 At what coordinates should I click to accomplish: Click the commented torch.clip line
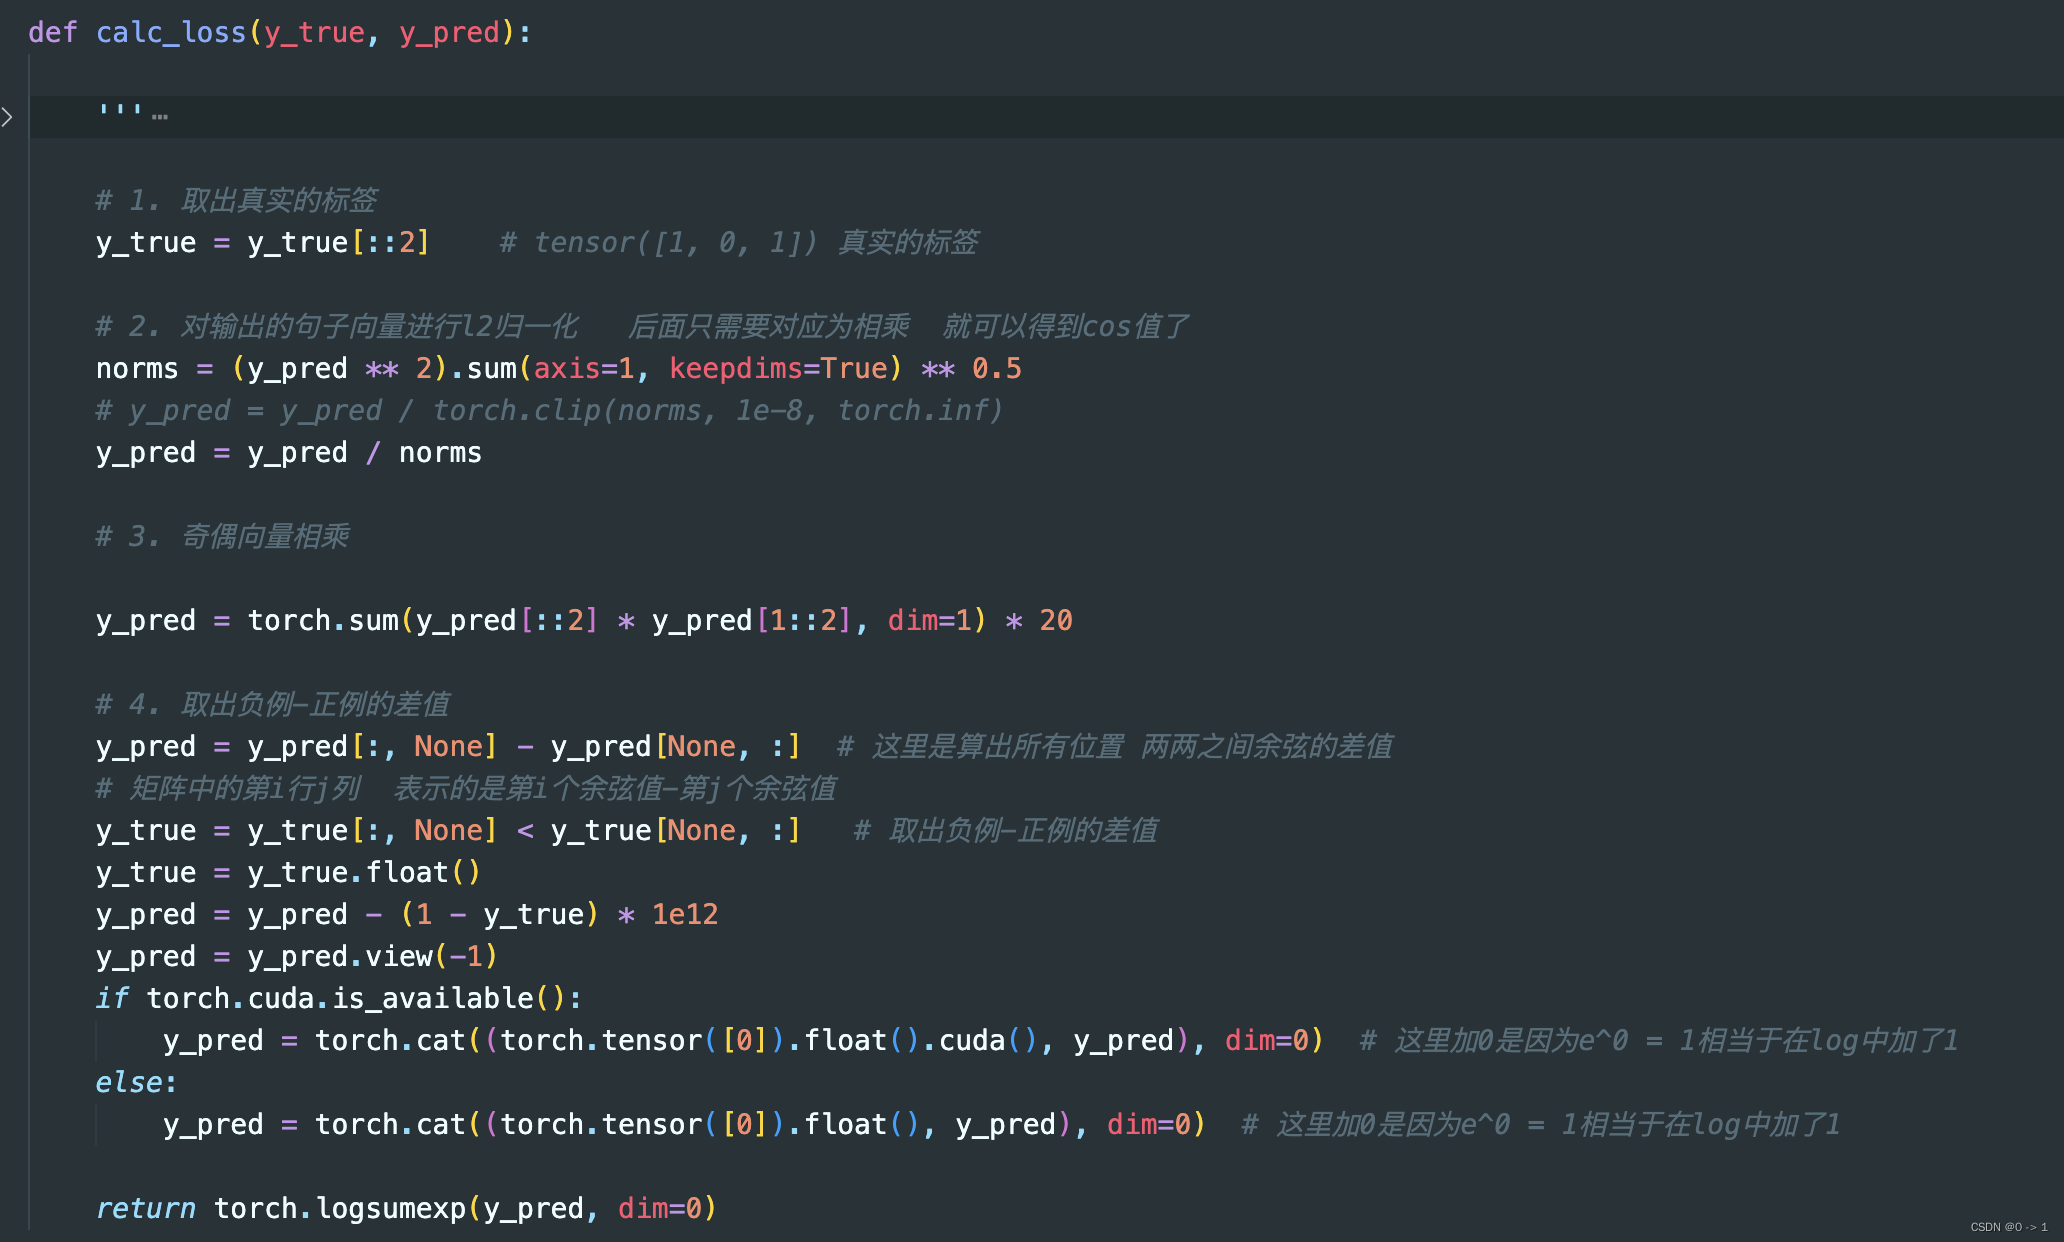[550, 411]
